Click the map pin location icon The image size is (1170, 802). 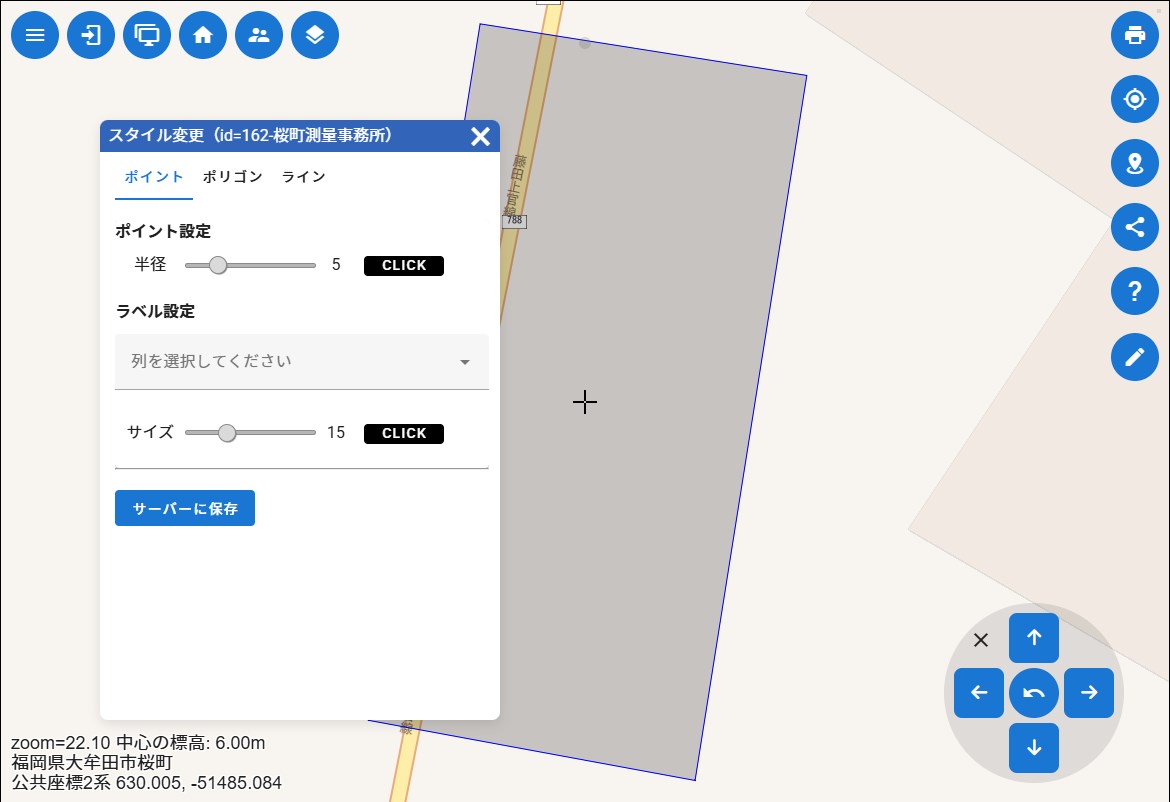click(1135, 163)
